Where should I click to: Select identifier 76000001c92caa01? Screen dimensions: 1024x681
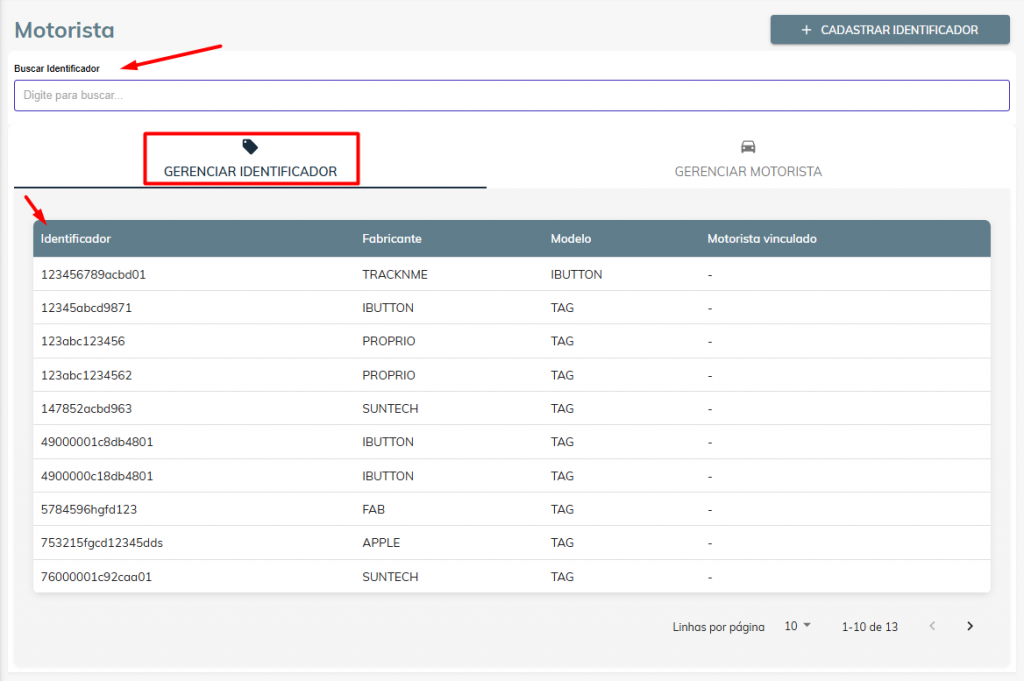(x=96, y=577)
